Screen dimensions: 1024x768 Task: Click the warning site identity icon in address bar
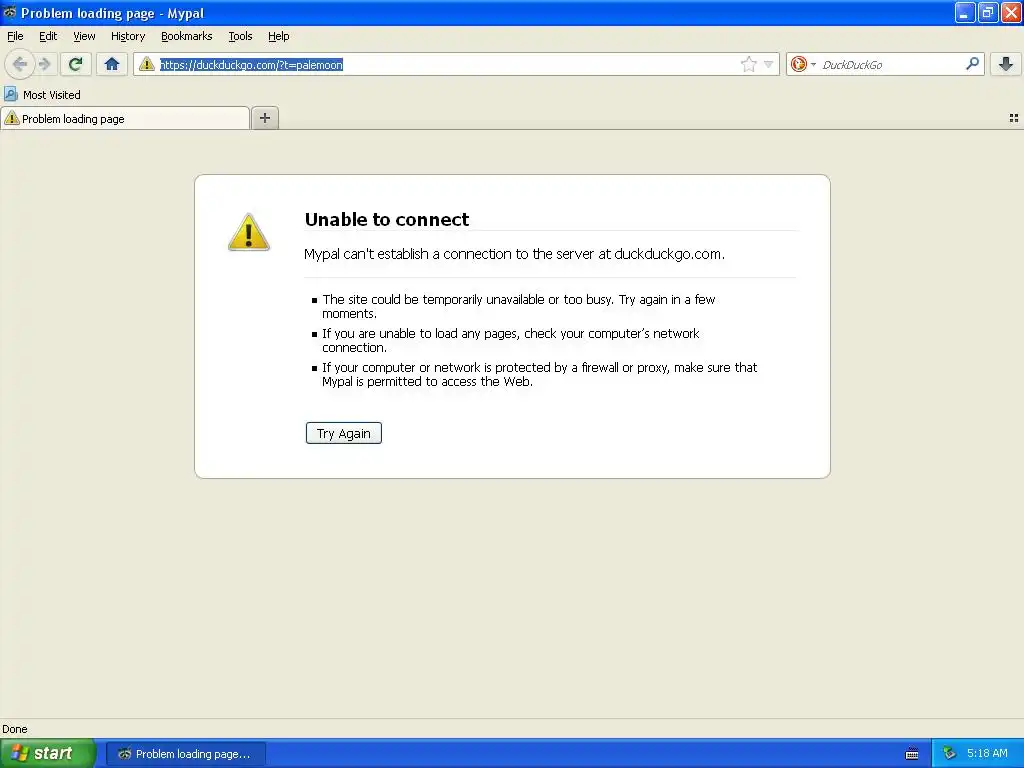coord(147,64)
